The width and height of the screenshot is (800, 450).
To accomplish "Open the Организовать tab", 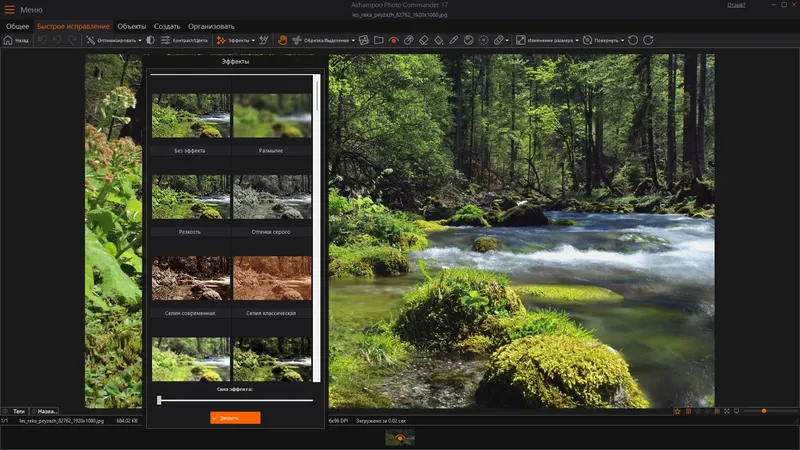I will point(211,26).
